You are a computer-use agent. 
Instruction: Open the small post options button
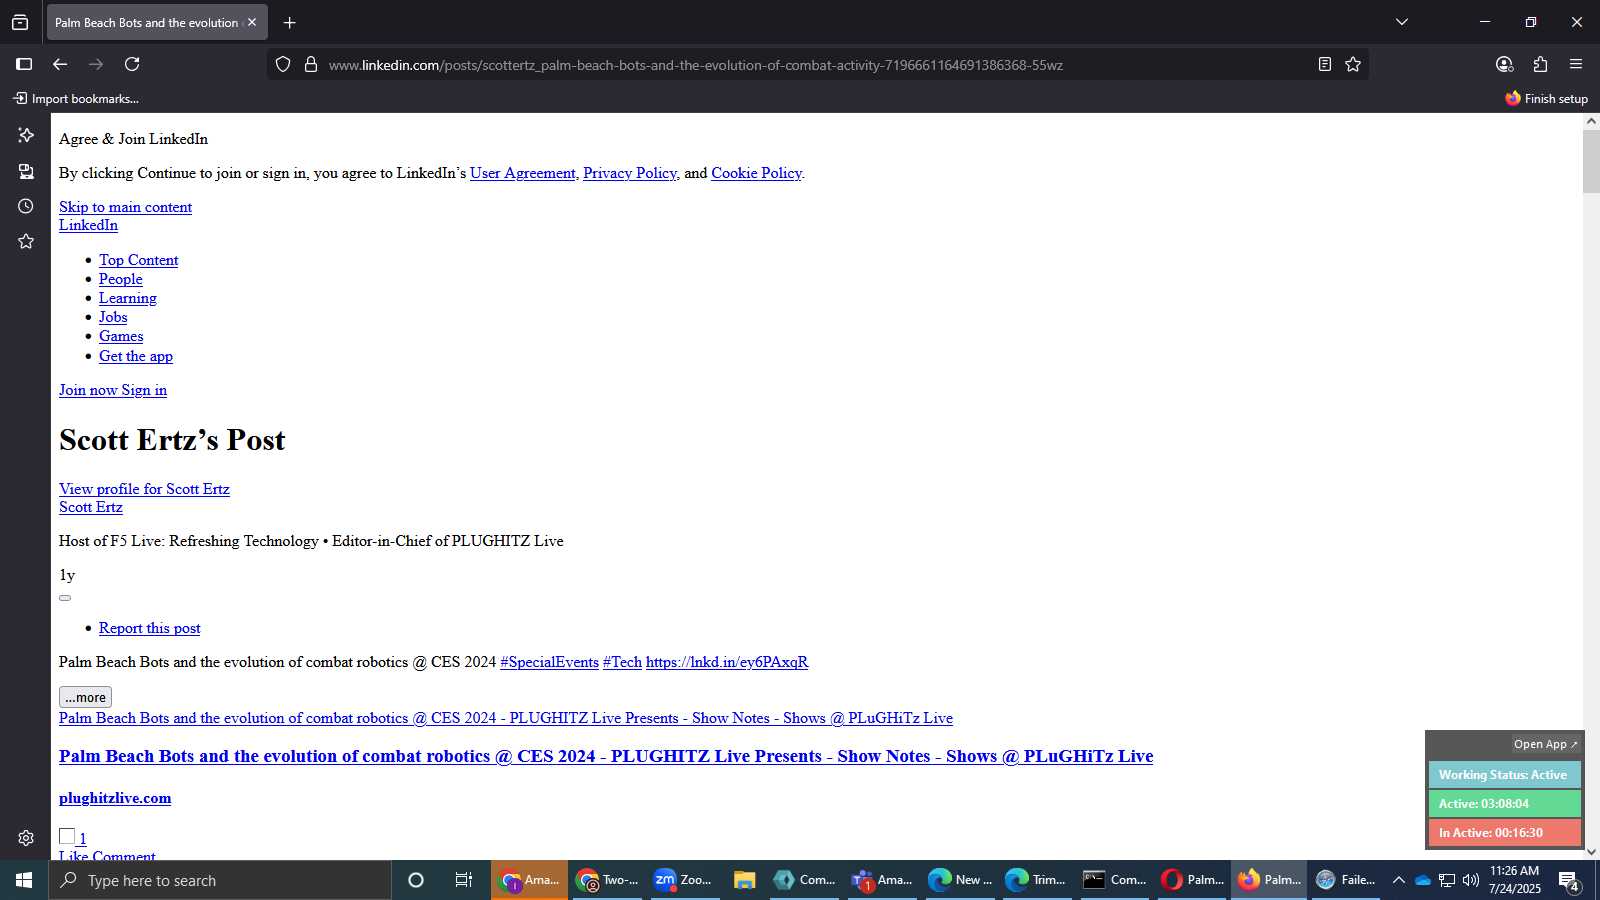65,598
